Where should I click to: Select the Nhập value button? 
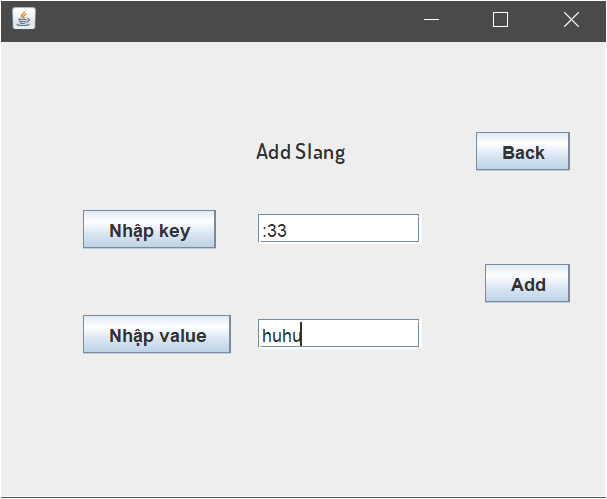pos(157,334)
